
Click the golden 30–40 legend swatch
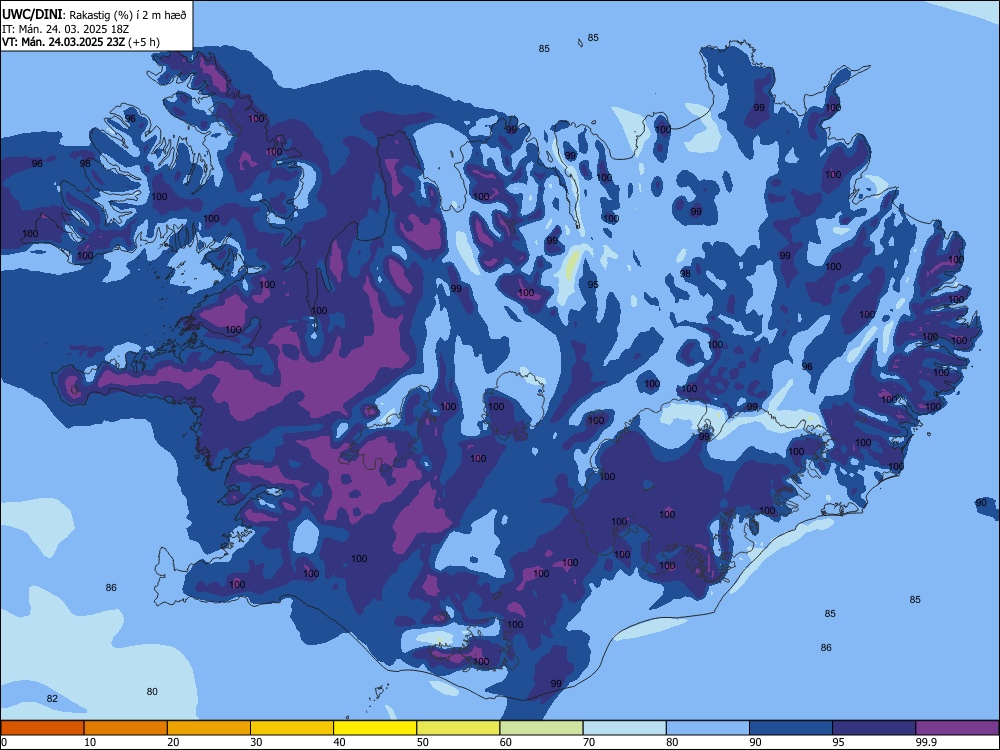292,728
